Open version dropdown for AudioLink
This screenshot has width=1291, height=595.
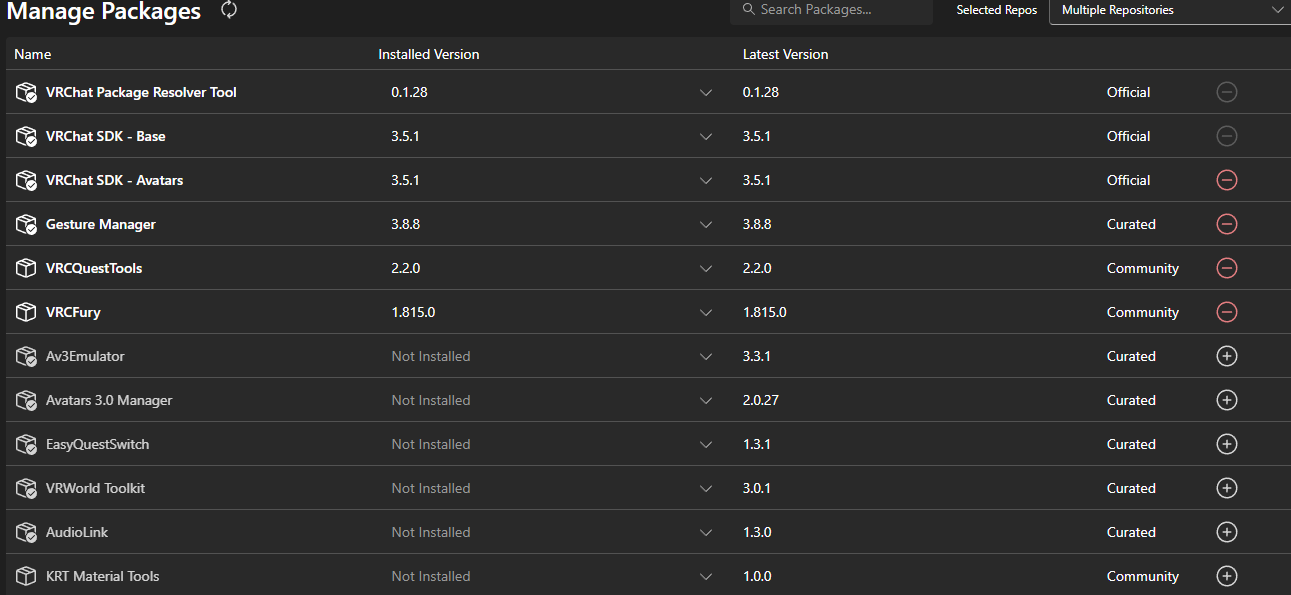(x=706, y=532)
